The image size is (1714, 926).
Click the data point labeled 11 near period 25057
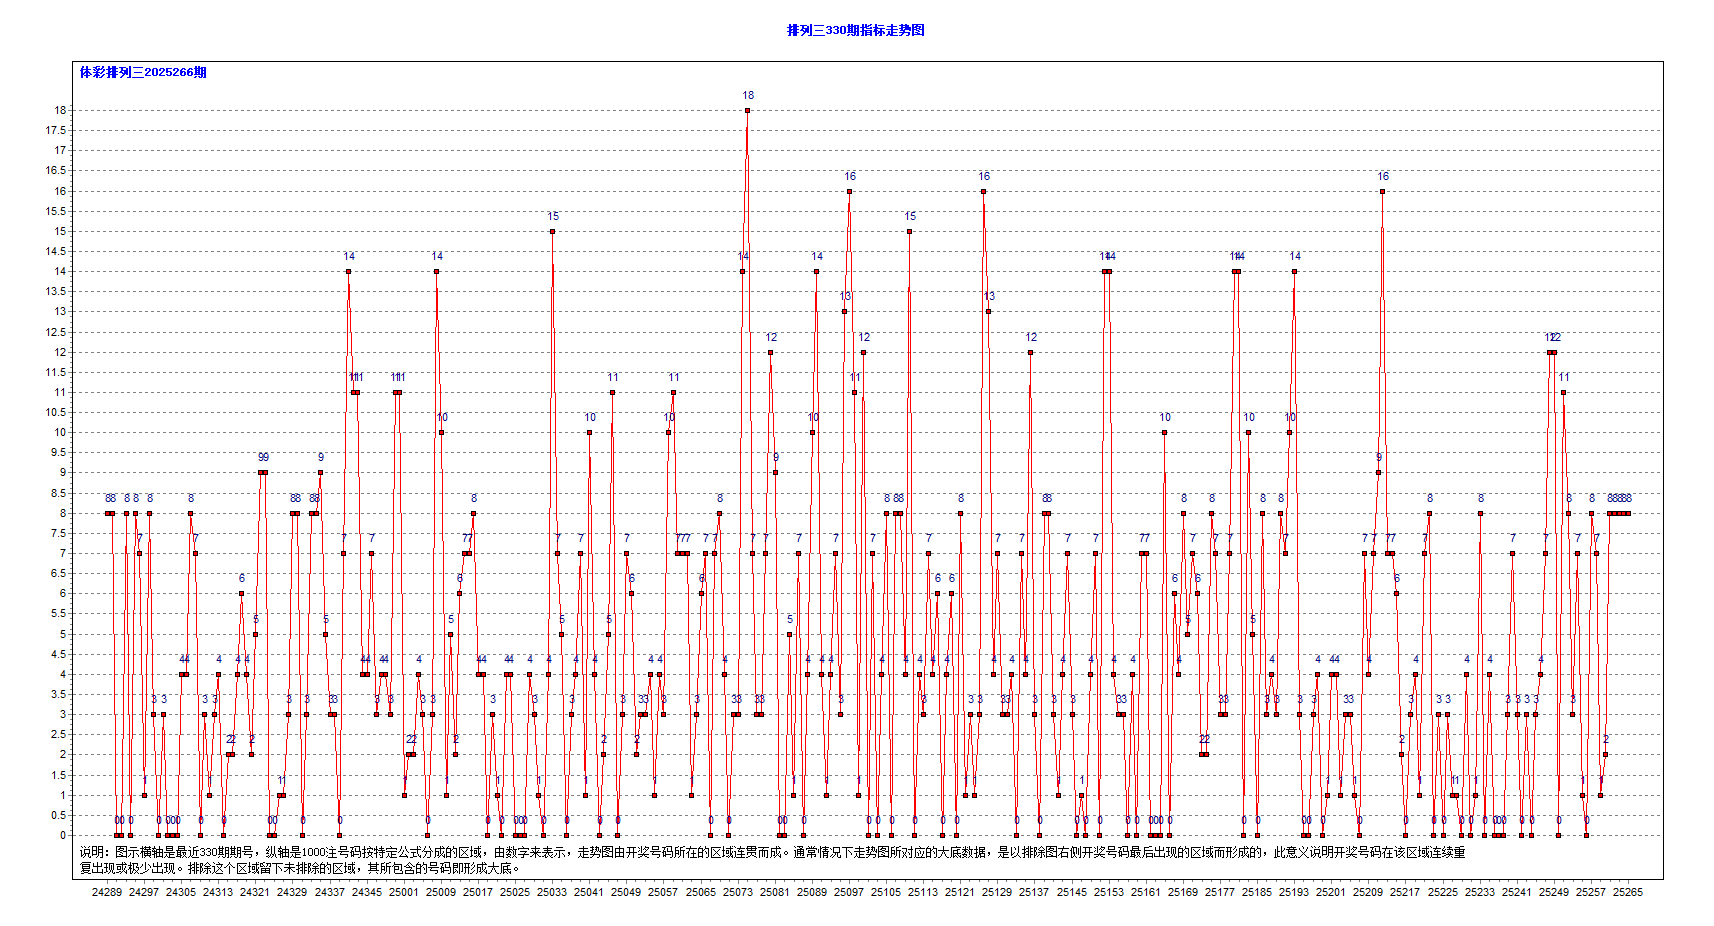tap(672, 391)
